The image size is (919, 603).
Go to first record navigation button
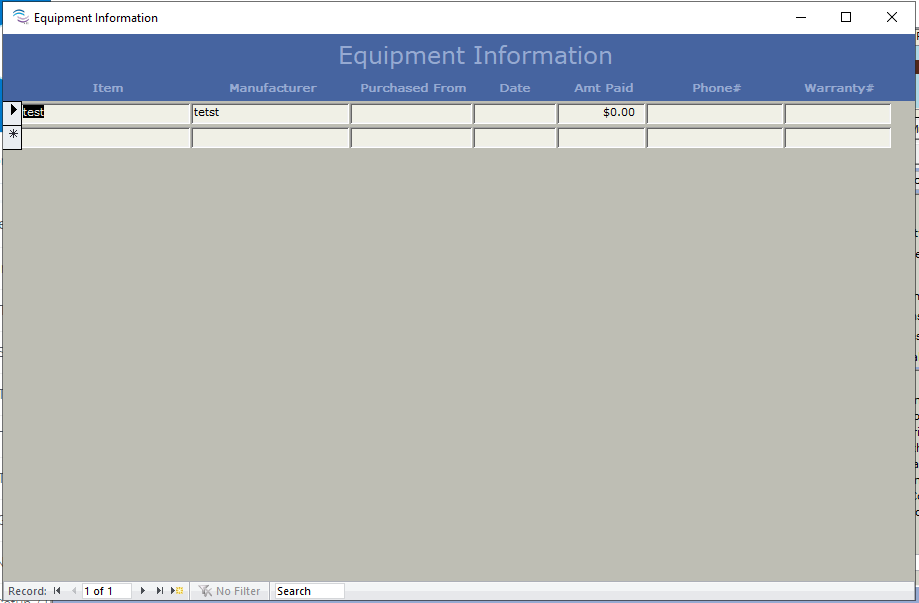click(57, 591)
